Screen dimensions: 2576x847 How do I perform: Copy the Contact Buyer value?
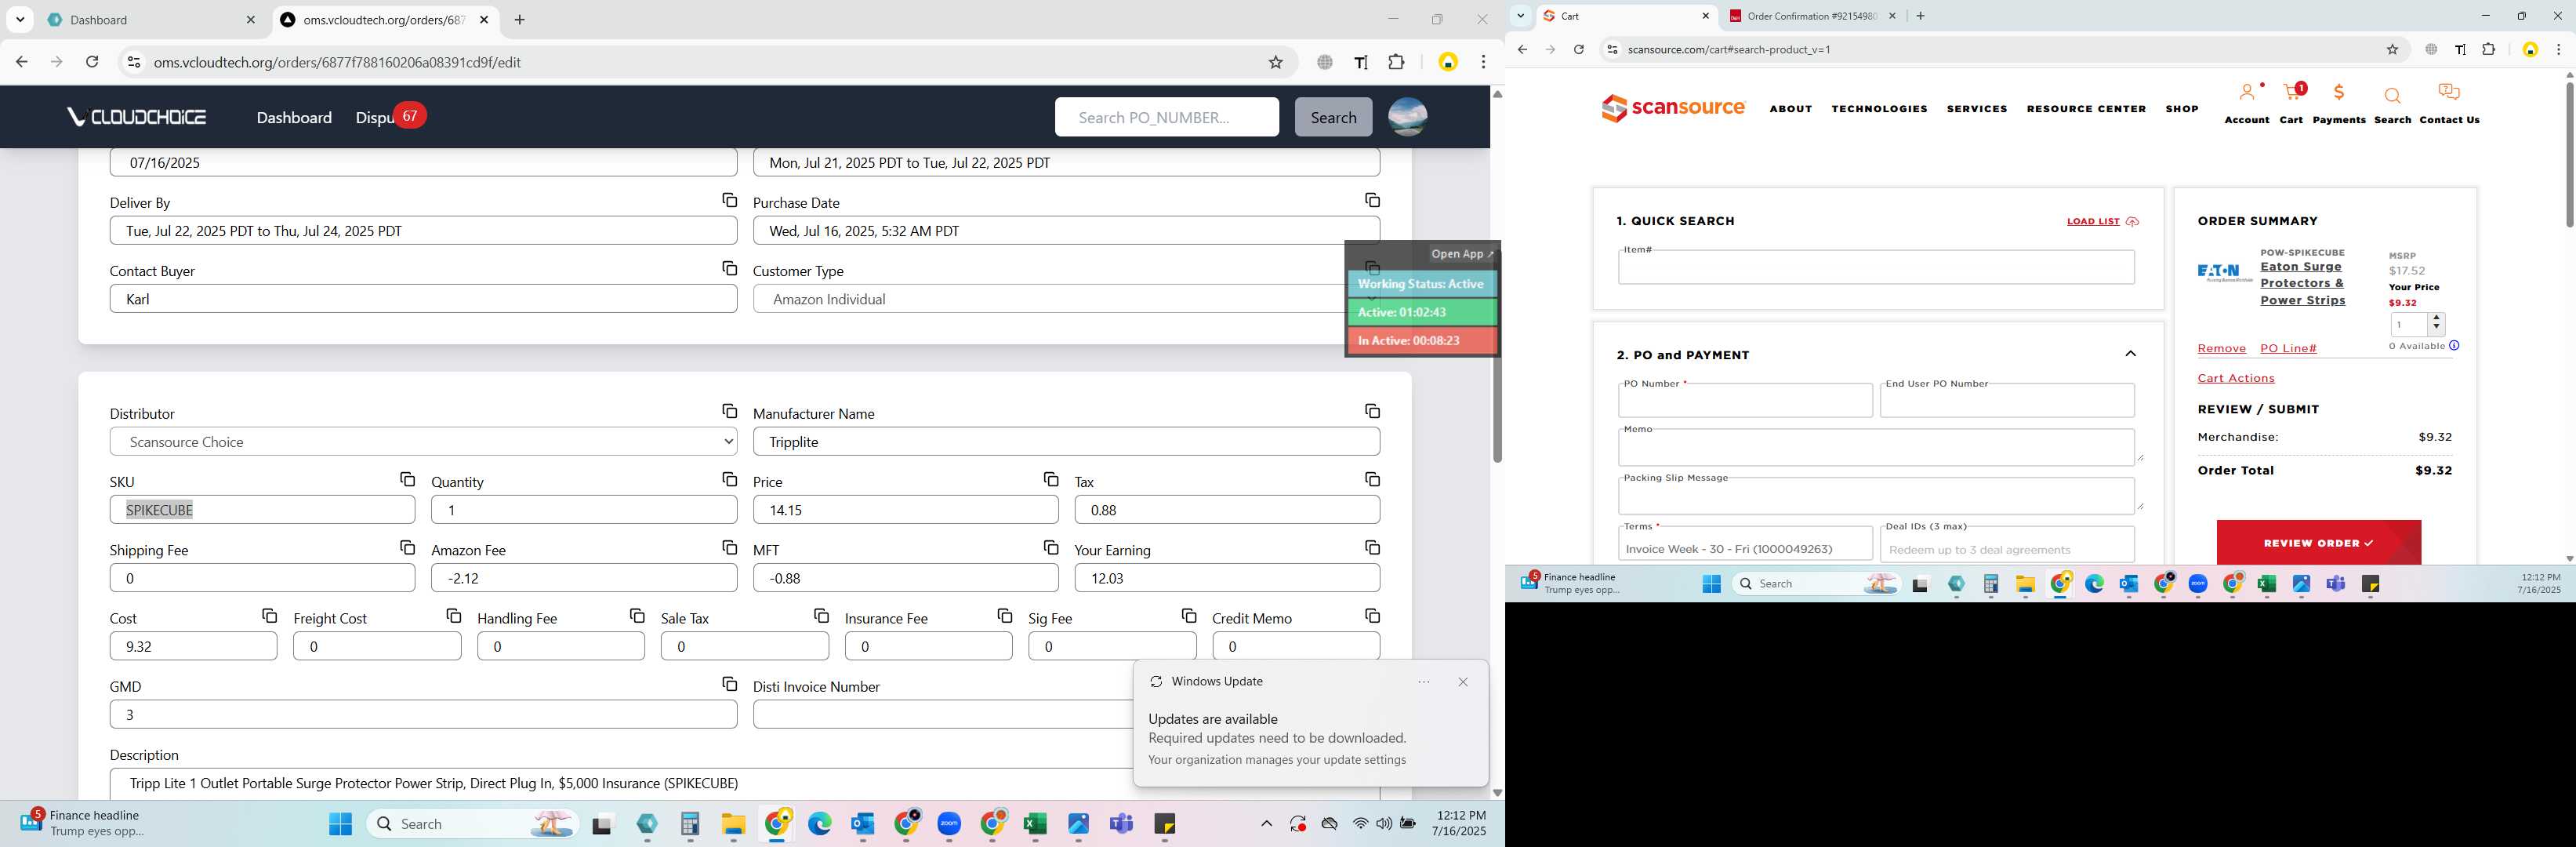(729, 269)
